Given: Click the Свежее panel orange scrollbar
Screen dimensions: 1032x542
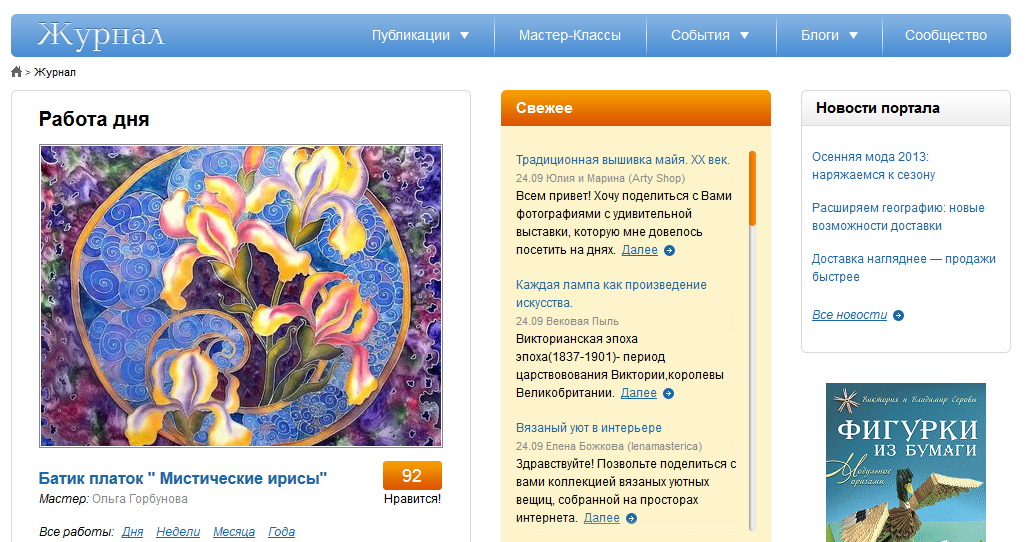Looking at the screenshot, I should [752, 189].
